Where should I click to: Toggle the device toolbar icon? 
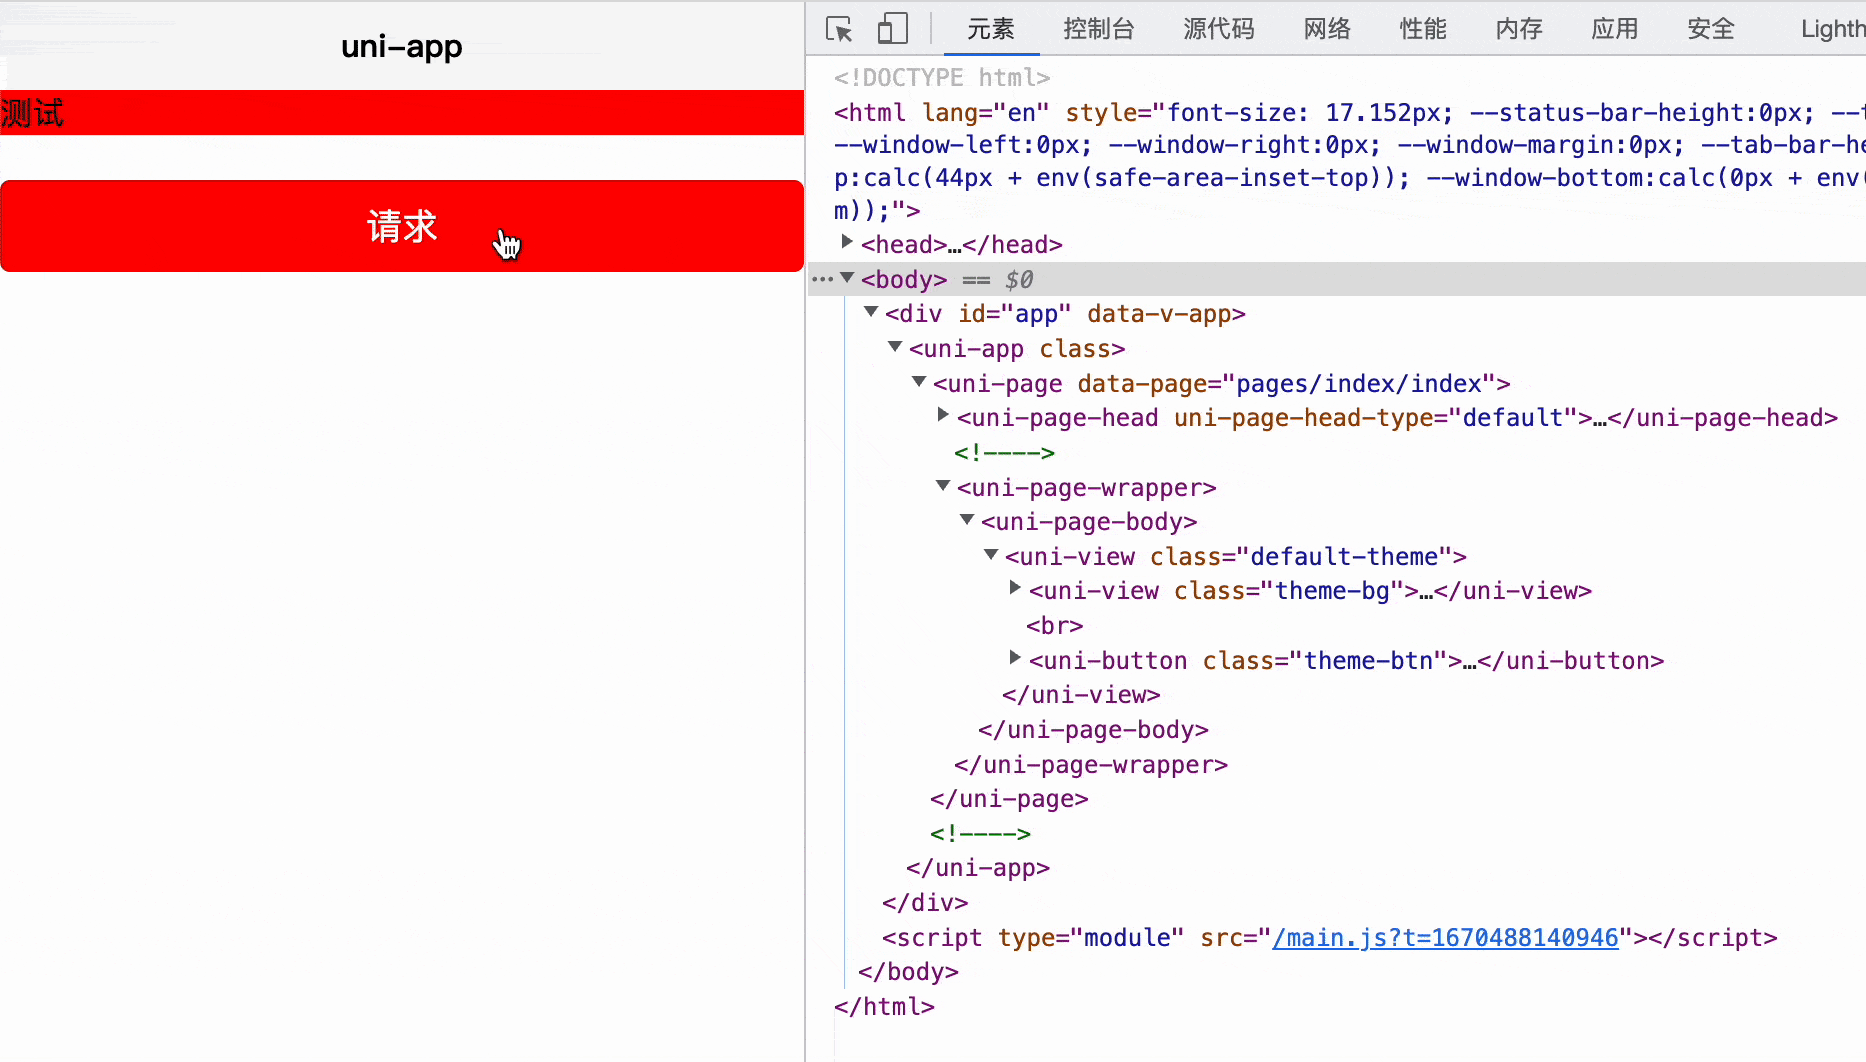[892, 29]
